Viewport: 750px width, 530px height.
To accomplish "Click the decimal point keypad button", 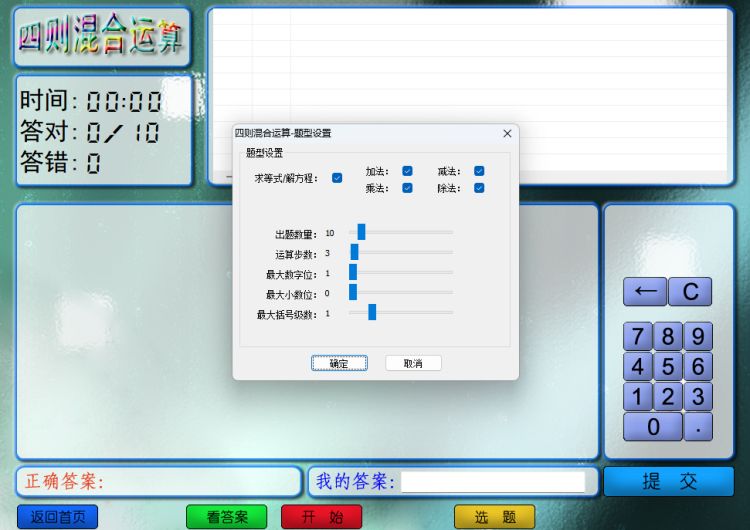I will [x=698, y=427].
